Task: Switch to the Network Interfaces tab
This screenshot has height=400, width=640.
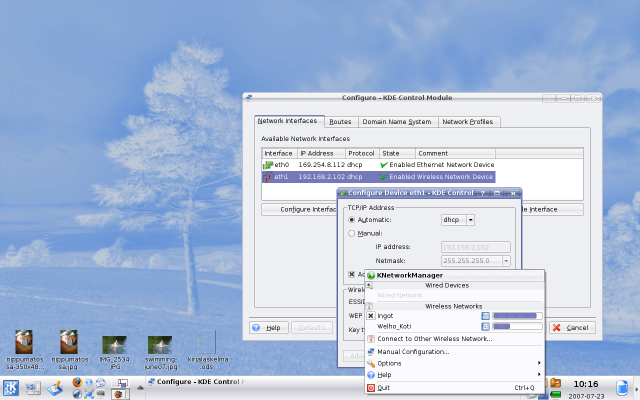Action: click(x=288, y=121)
